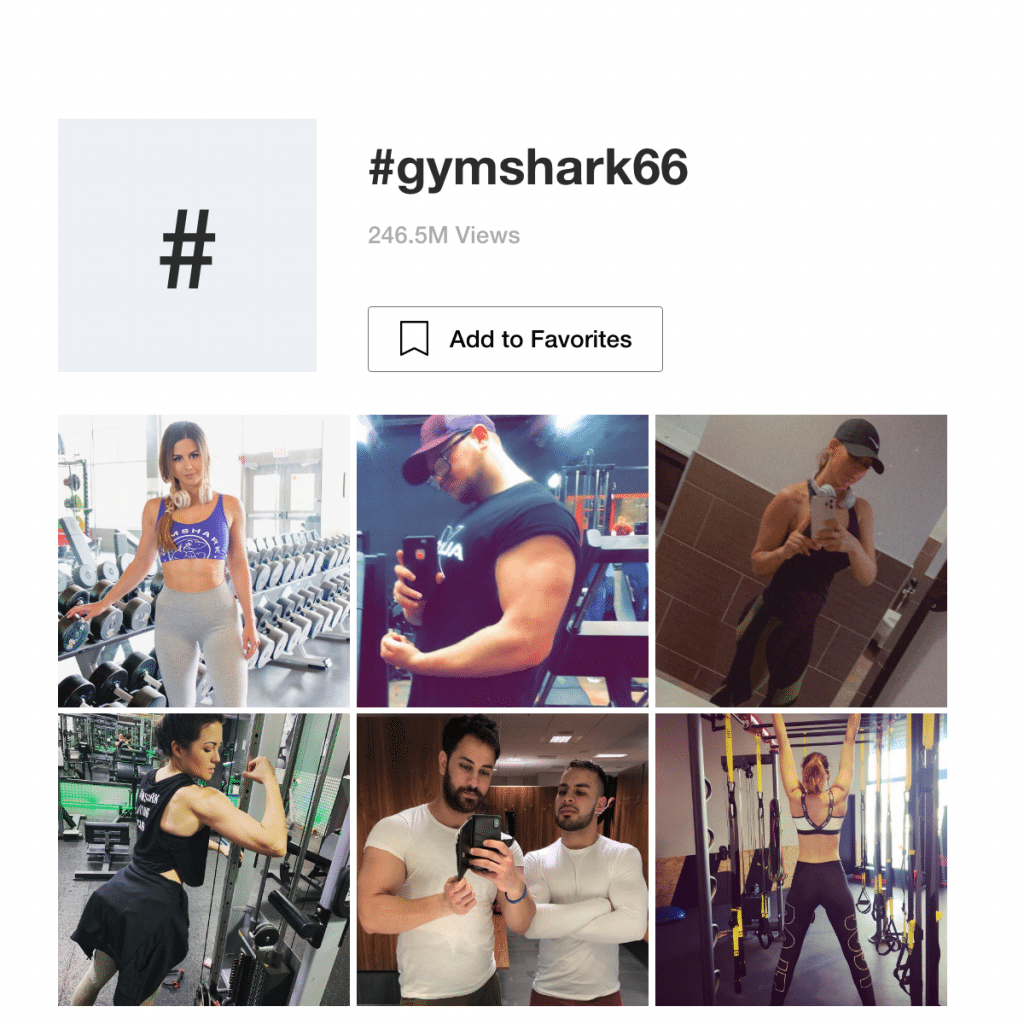Click the Gymshark logo on blue sports bra
1024x1024 pixels.
coord(194,541)
